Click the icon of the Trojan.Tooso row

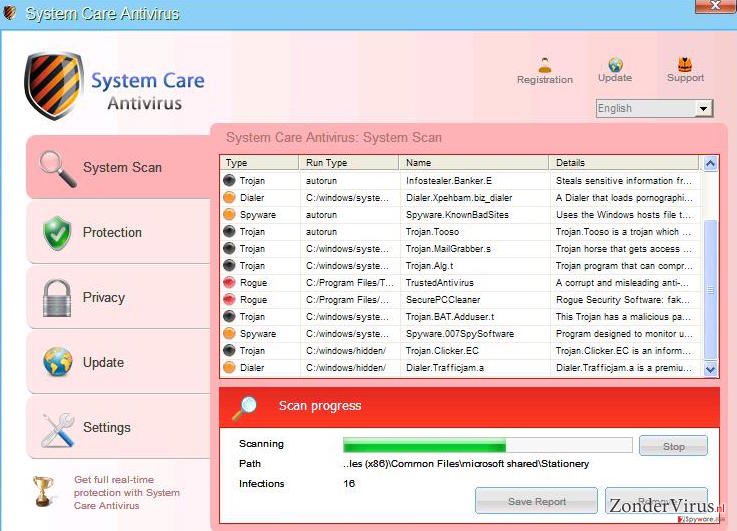(x=229, y=231)
